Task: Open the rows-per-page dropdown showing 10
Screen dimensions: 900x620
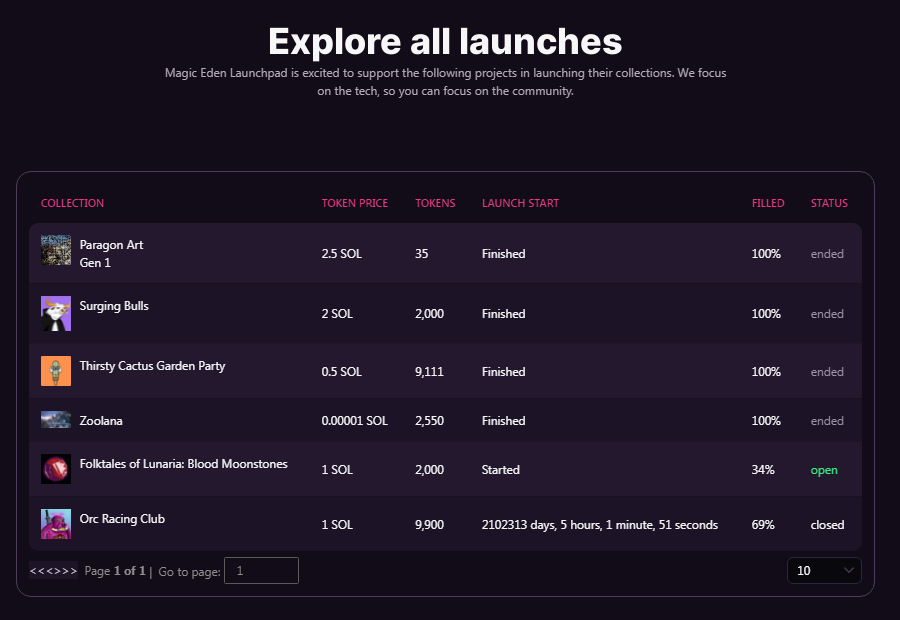Action: pos(824,571)
